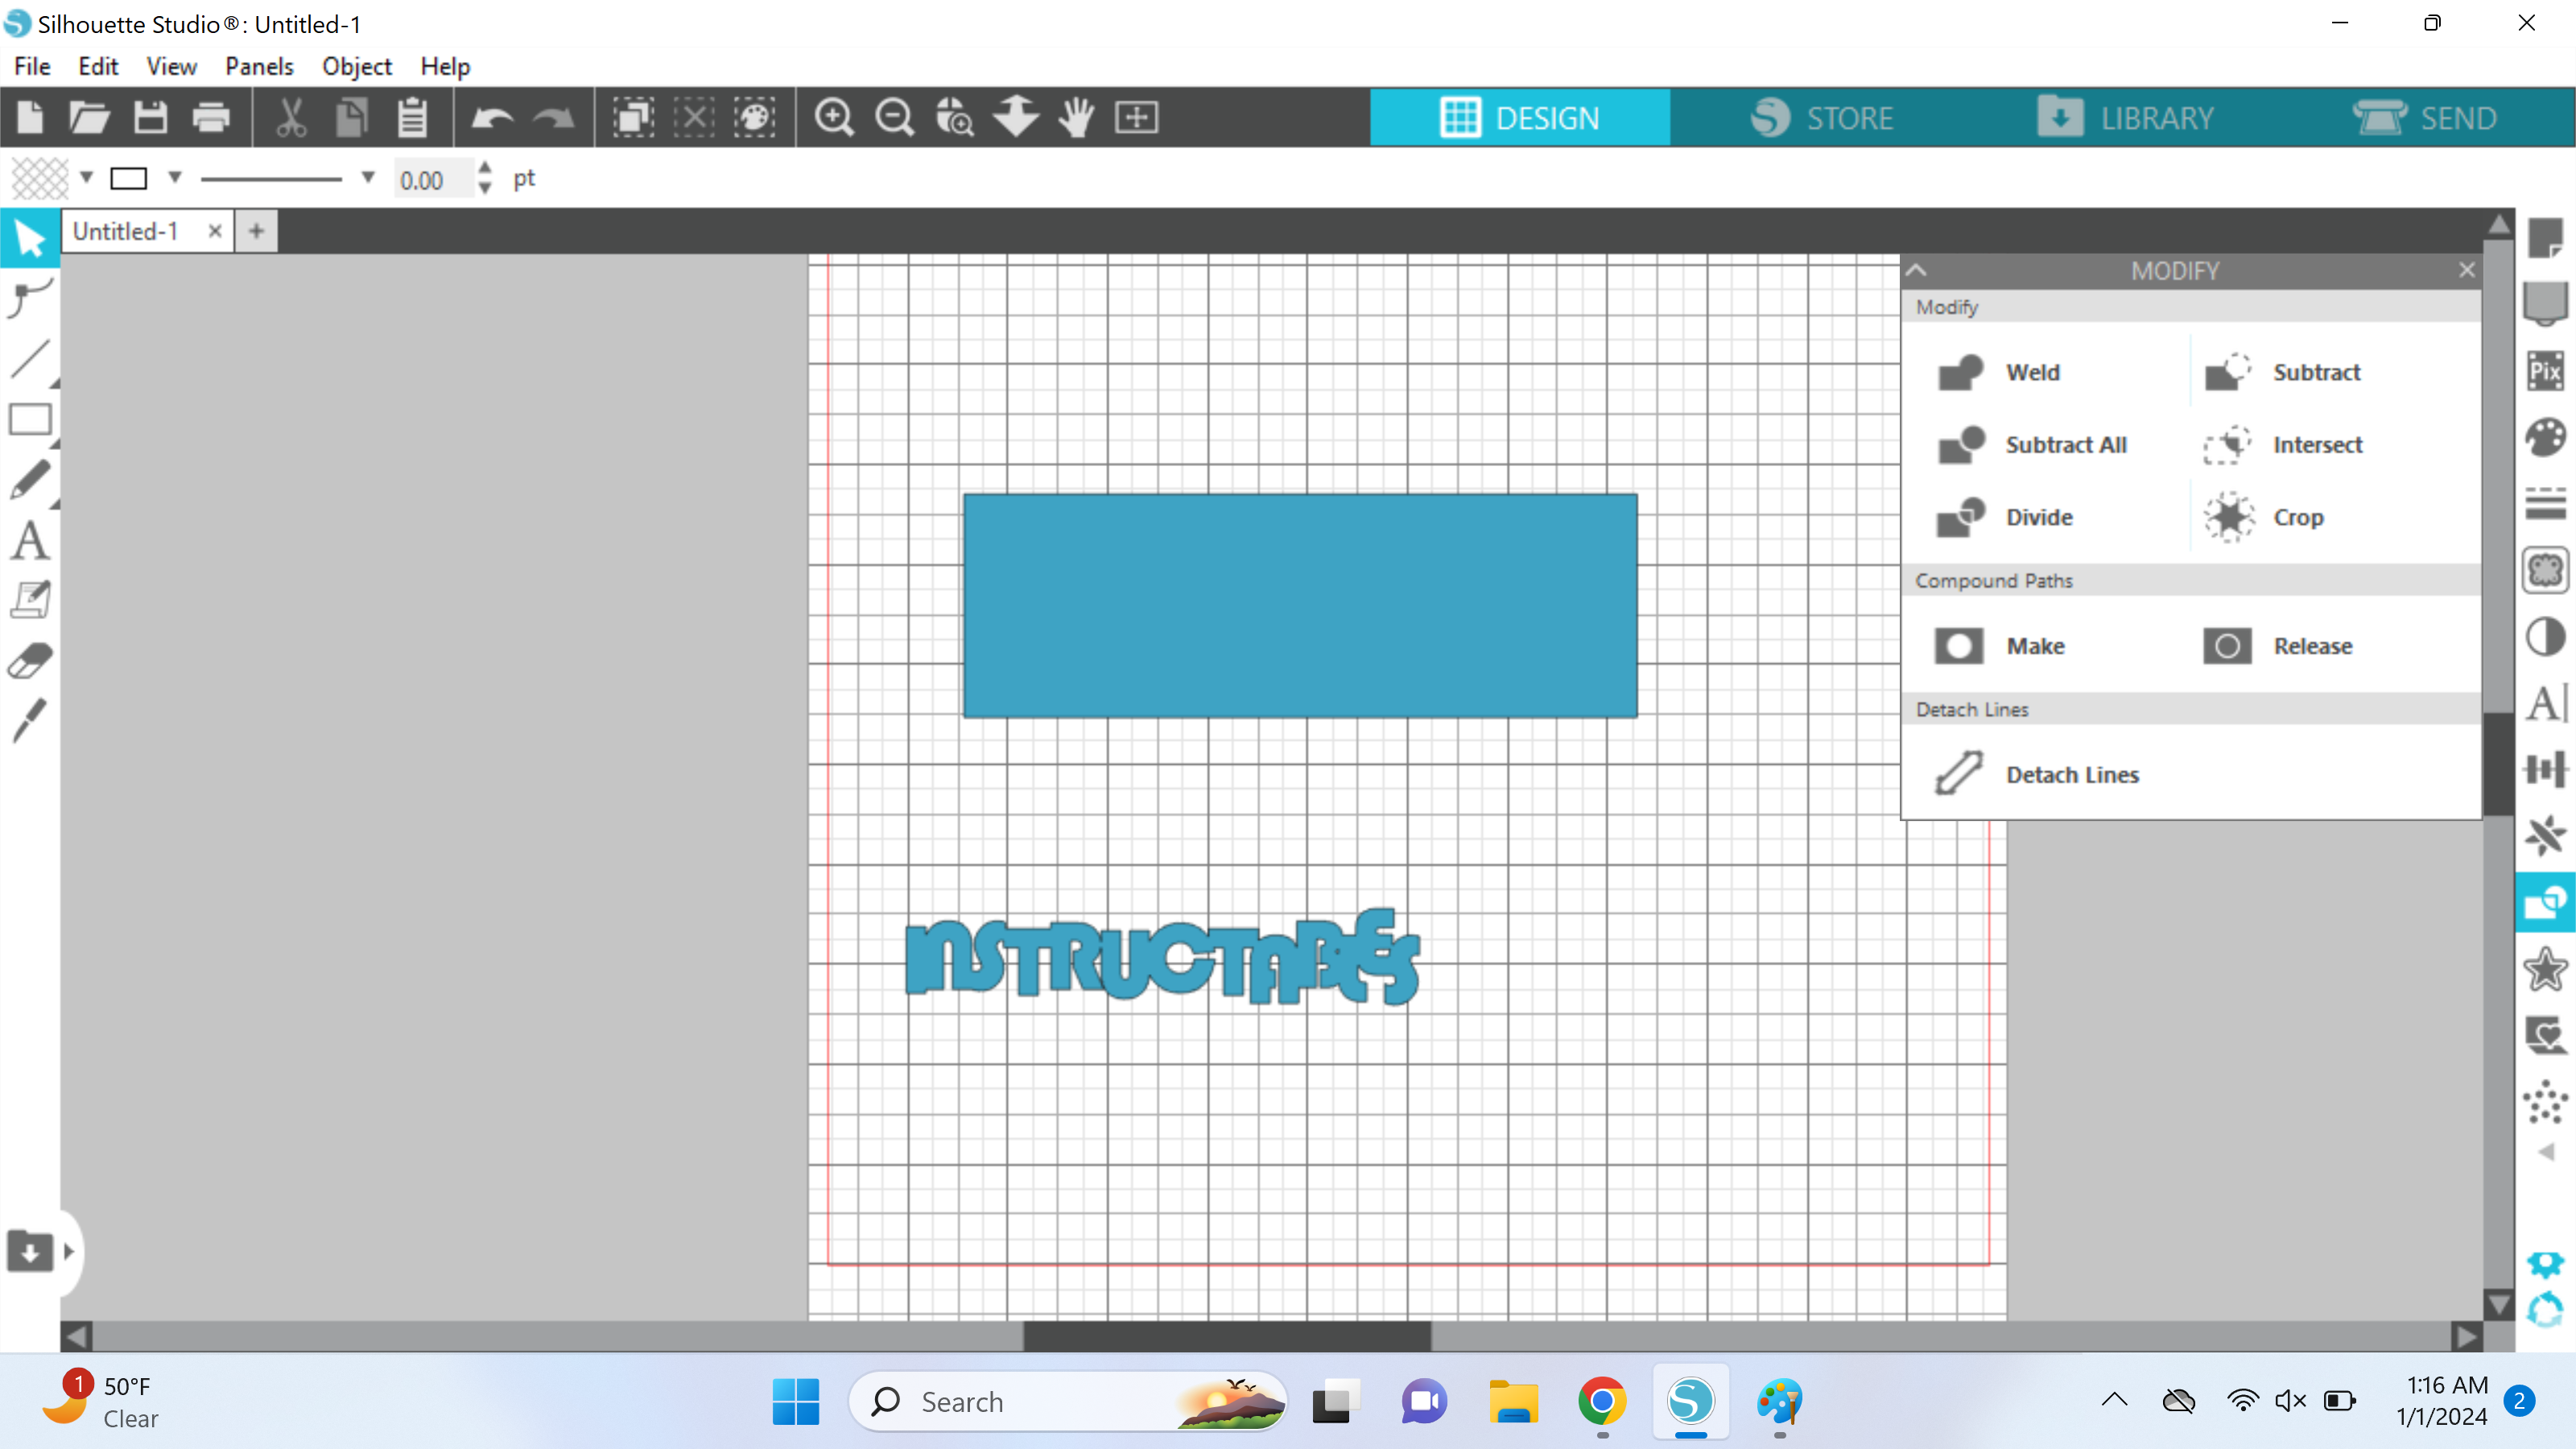The image size is (2576, 1449).
Task: Open the Edit menu
Action: click(98, 66)
